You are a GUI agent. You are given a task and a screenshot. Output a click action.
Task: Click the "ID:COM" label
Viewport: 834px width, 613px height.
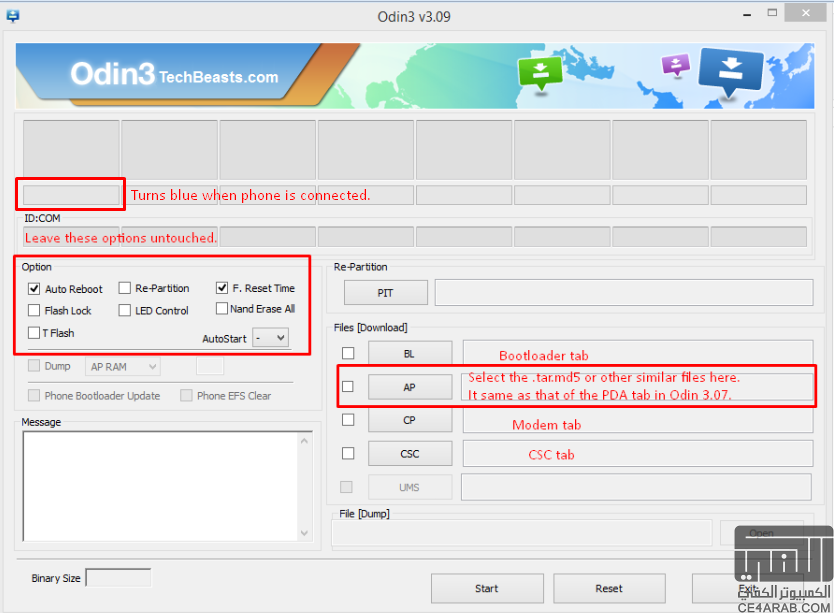(x=42, y=218)
